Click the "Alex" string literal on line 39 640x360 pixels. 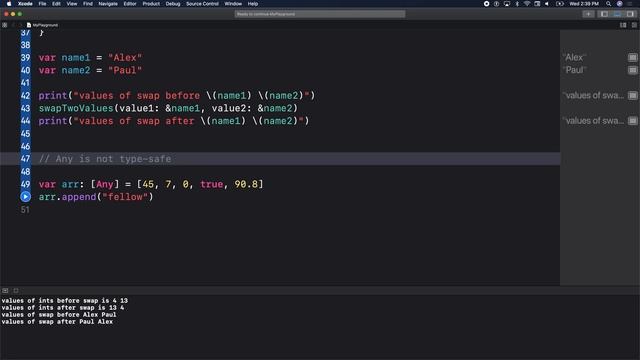(125, 58)
